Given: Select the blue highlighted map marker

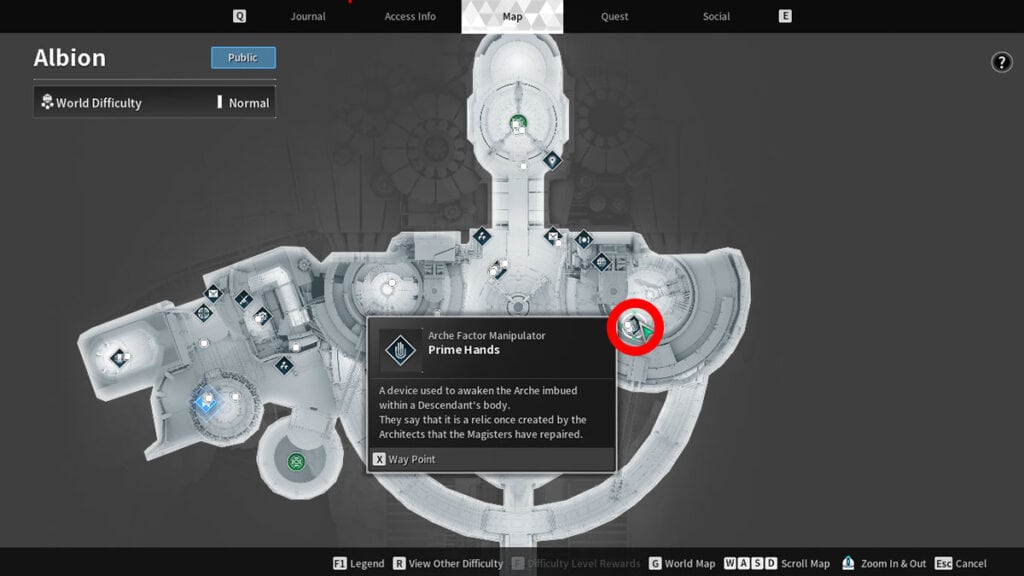Looking at the screenshot, I should click(x=207, y=400).
